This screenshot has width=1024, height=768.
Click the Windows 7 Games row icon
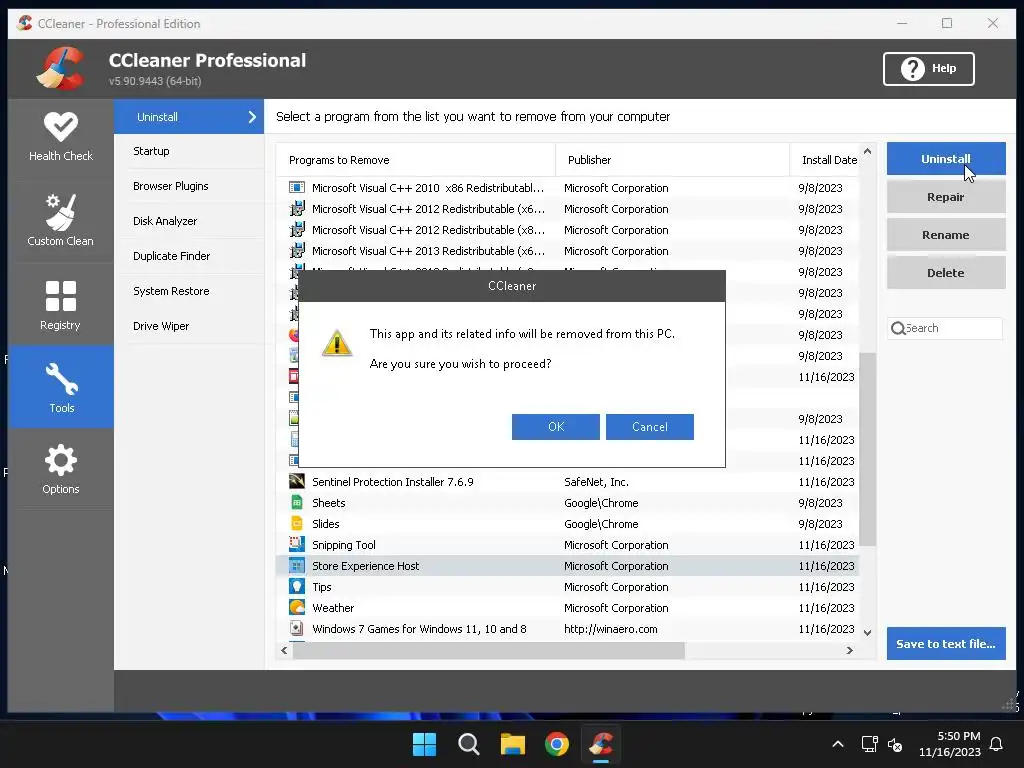[296, 628]
